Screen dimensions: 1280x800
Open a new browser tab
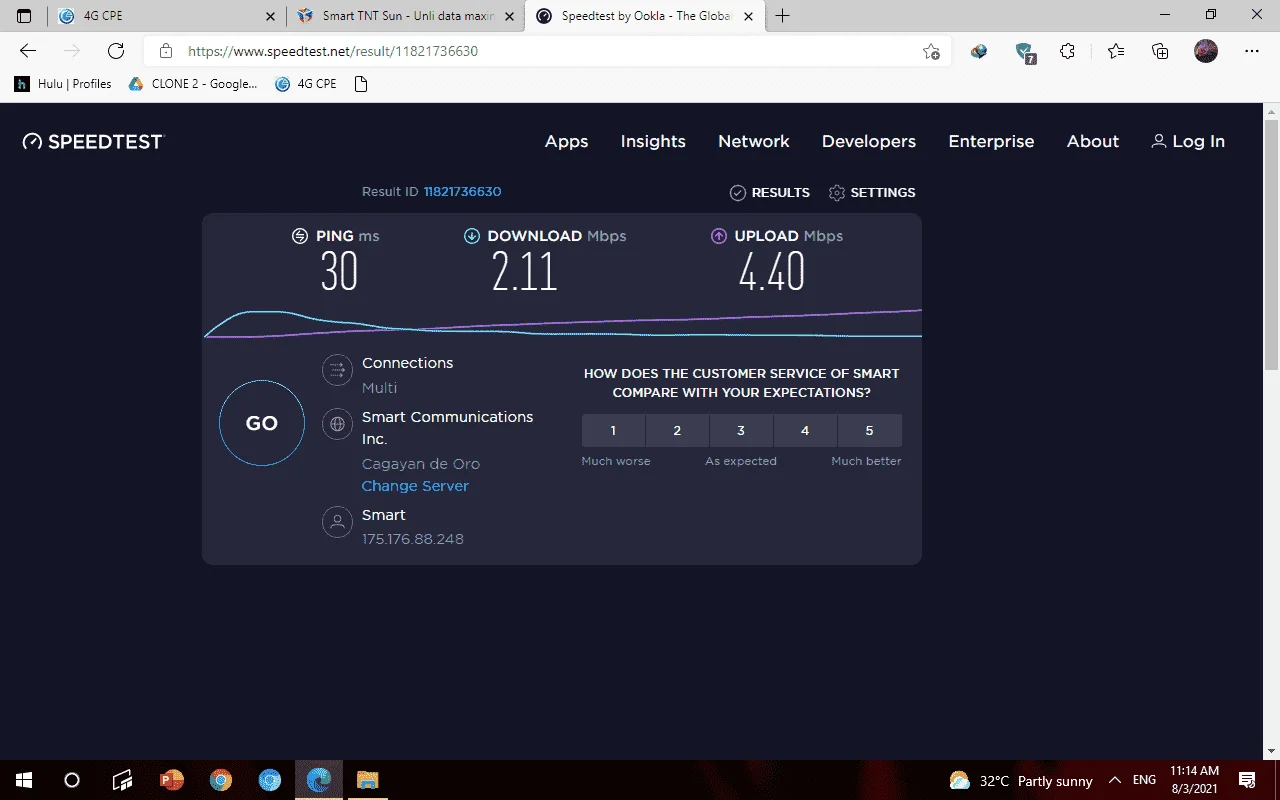782,16
